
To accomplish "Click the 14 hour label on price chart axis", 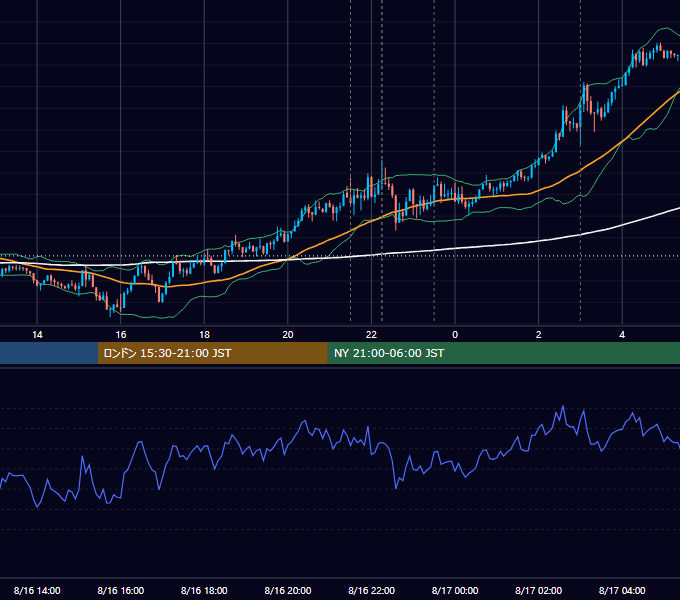I will (x=37, y=335).
